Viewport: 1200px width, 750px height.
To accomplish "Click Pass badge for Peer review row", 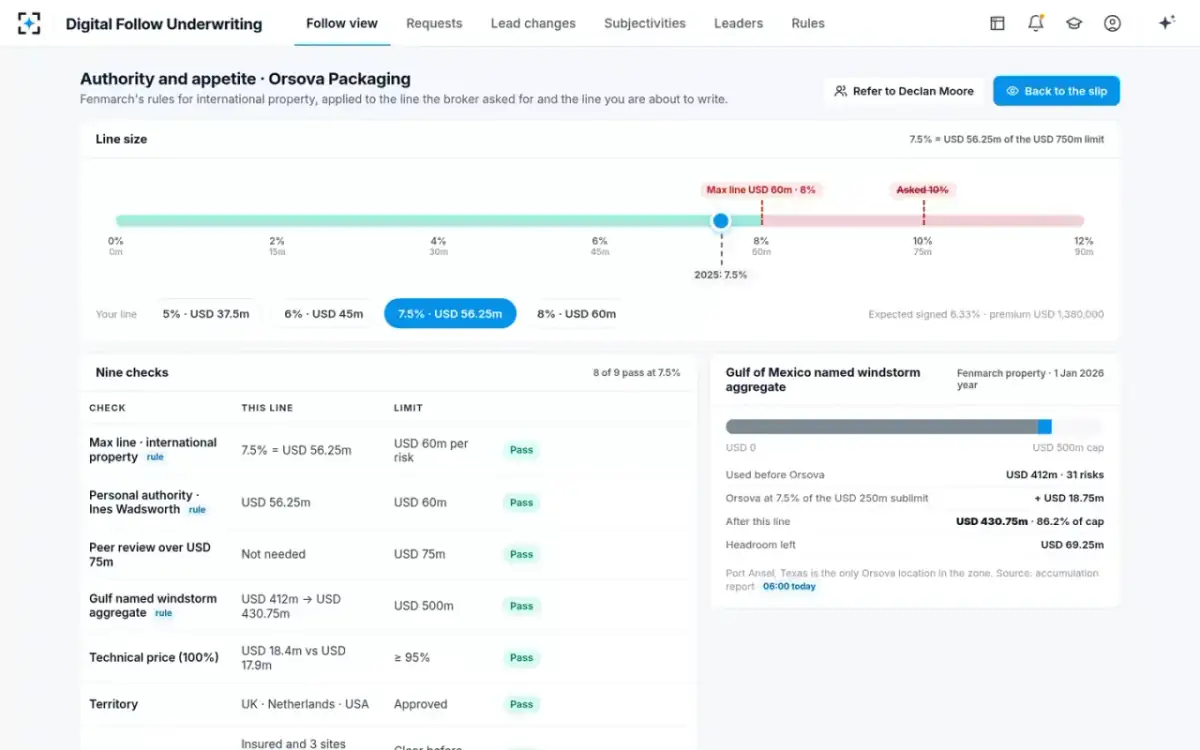I will click(521, 554).
